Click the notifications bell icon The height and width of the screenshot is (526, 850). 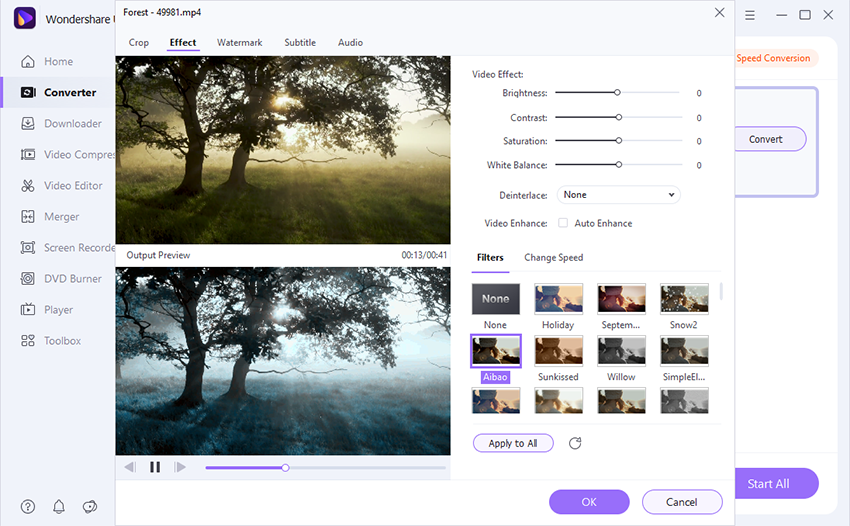59,507
